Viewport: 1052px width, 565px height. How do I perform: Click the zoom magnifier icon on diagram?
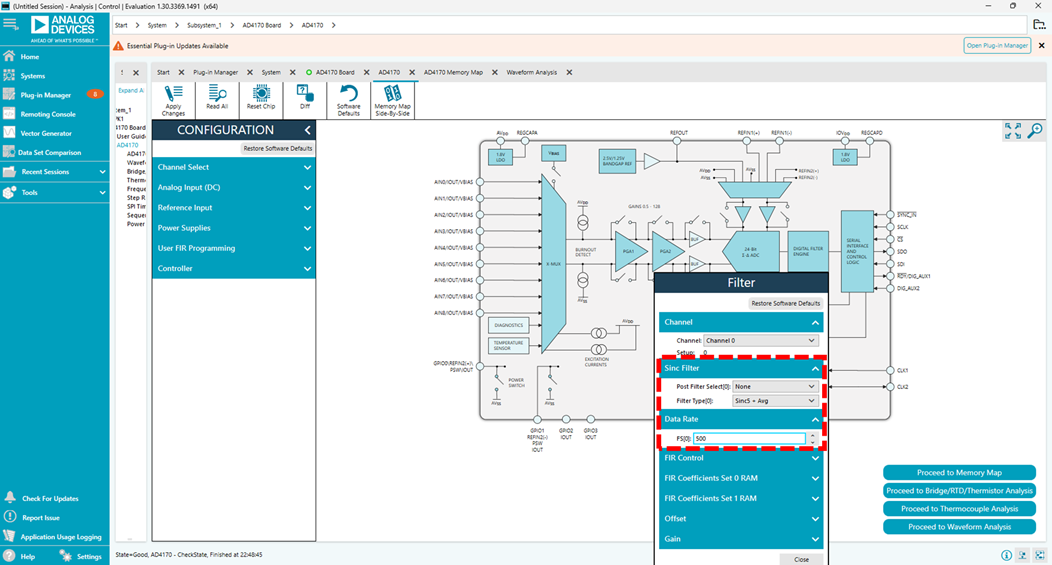1035,131
